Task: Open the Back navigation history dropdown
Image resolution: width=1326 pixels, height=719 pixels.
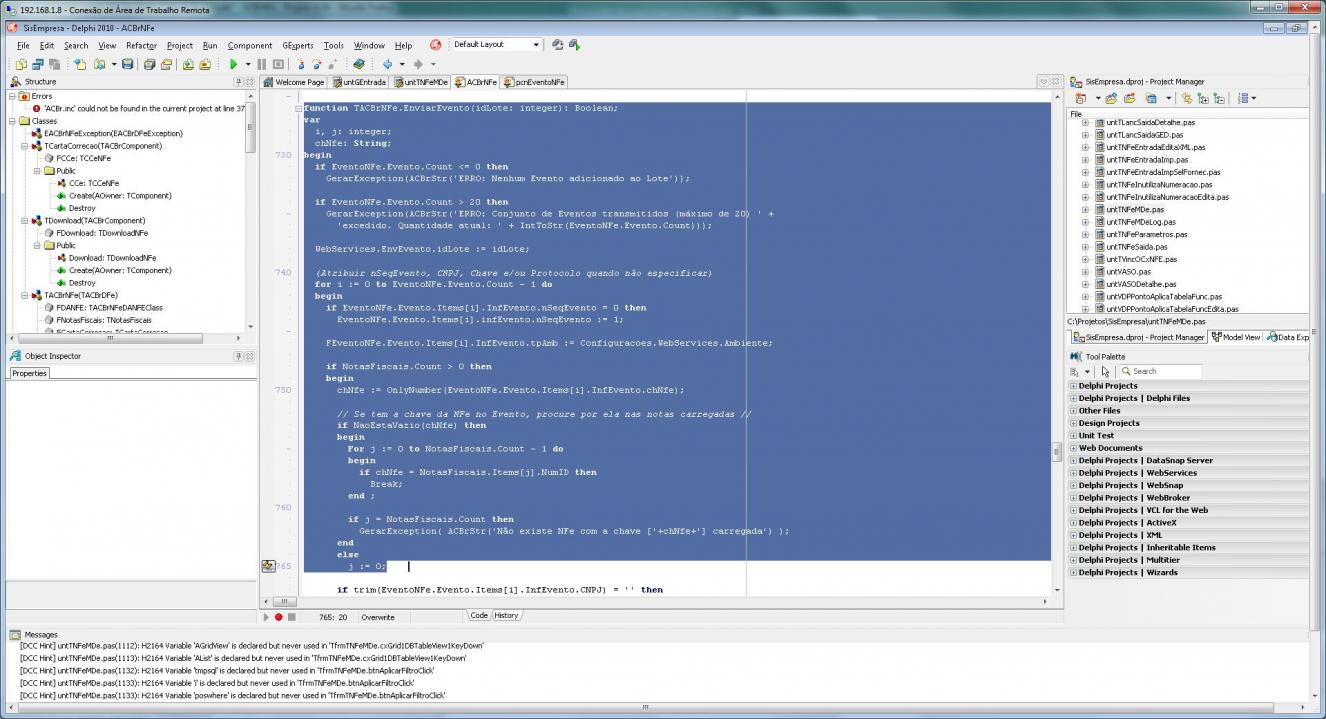Action: click(x=402, y=64)
